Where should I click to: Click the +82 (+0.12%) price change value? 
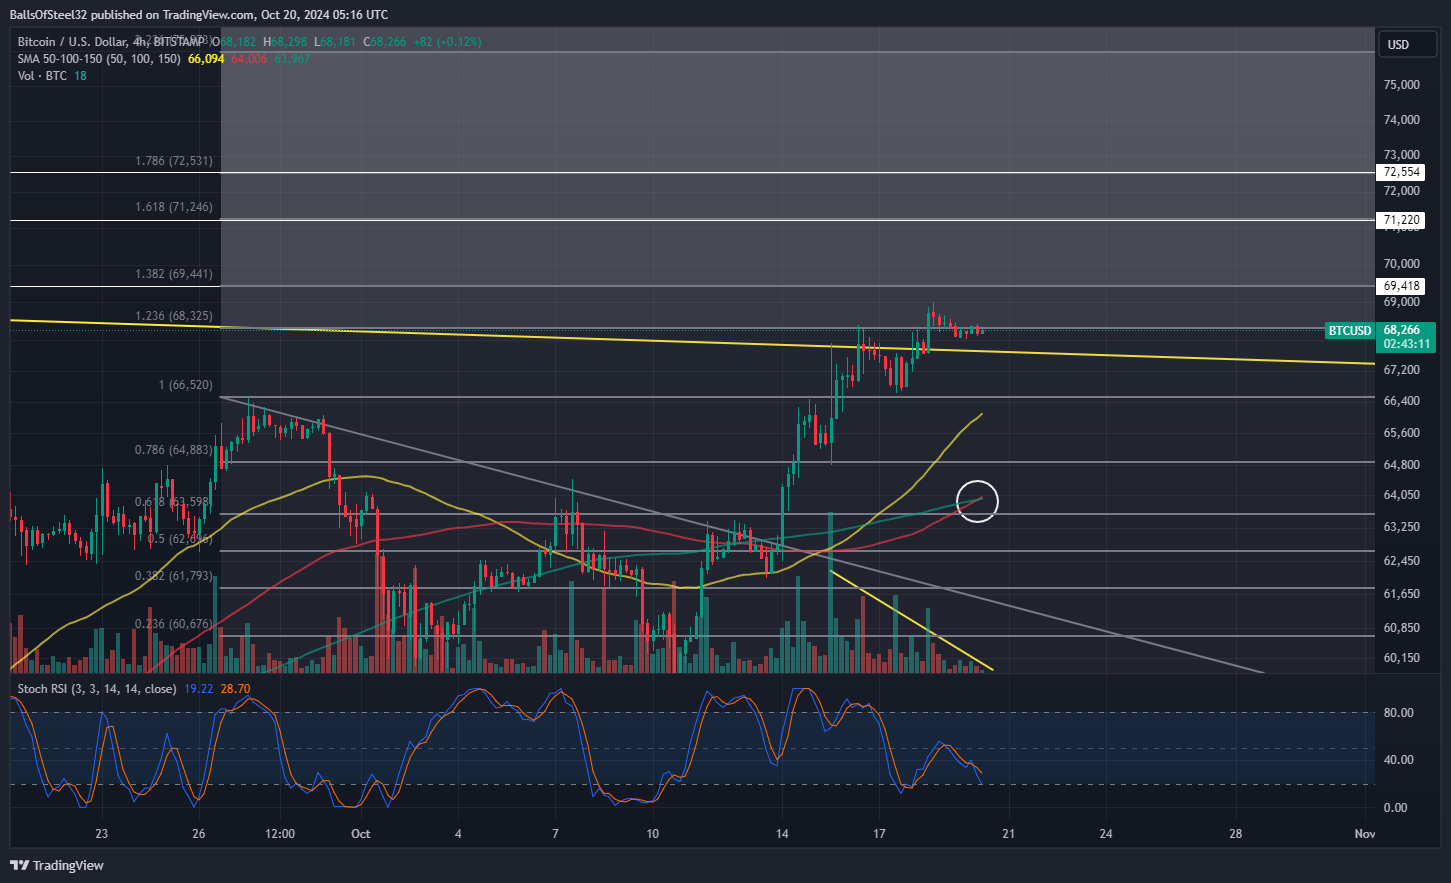(446, 42)
